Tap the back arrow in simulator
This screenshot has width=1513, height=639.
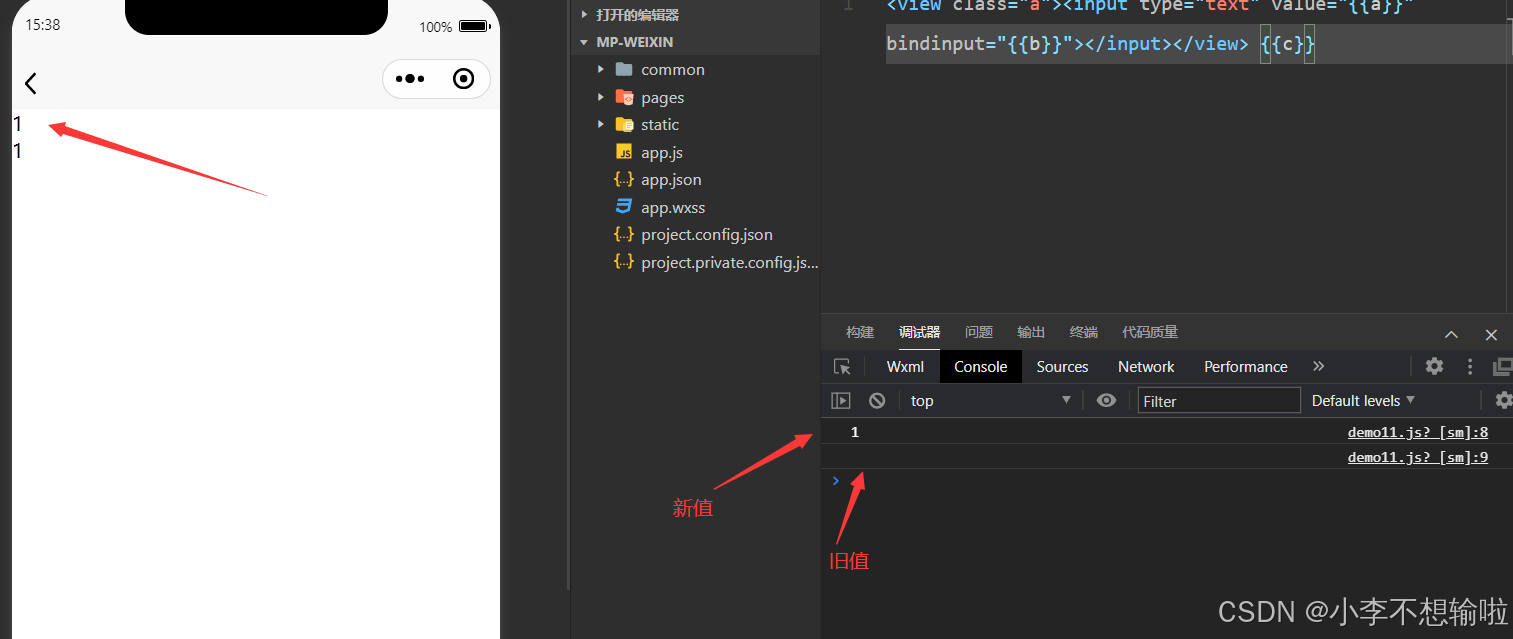(31, 83)
